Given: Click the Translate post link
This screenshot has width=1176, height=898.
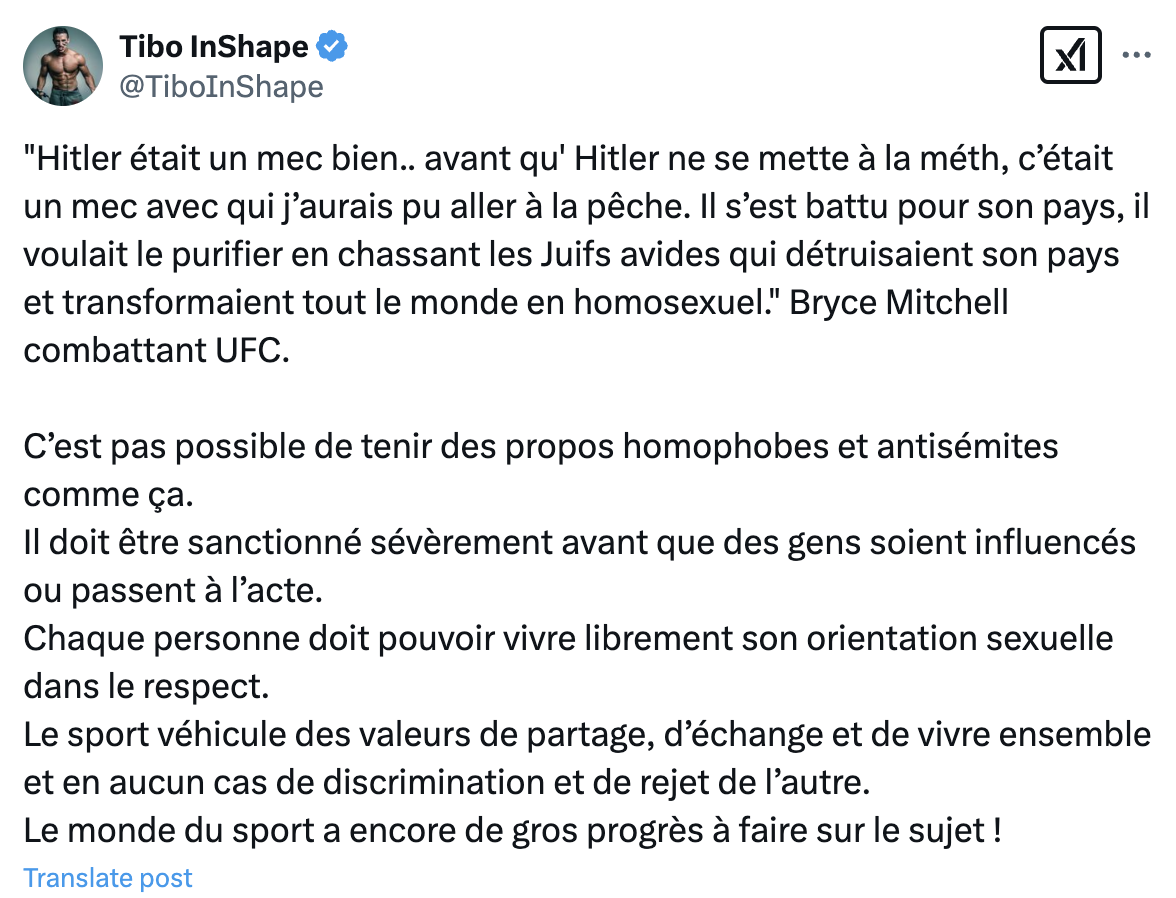Looking at the screenshot, I should (108, 877).
